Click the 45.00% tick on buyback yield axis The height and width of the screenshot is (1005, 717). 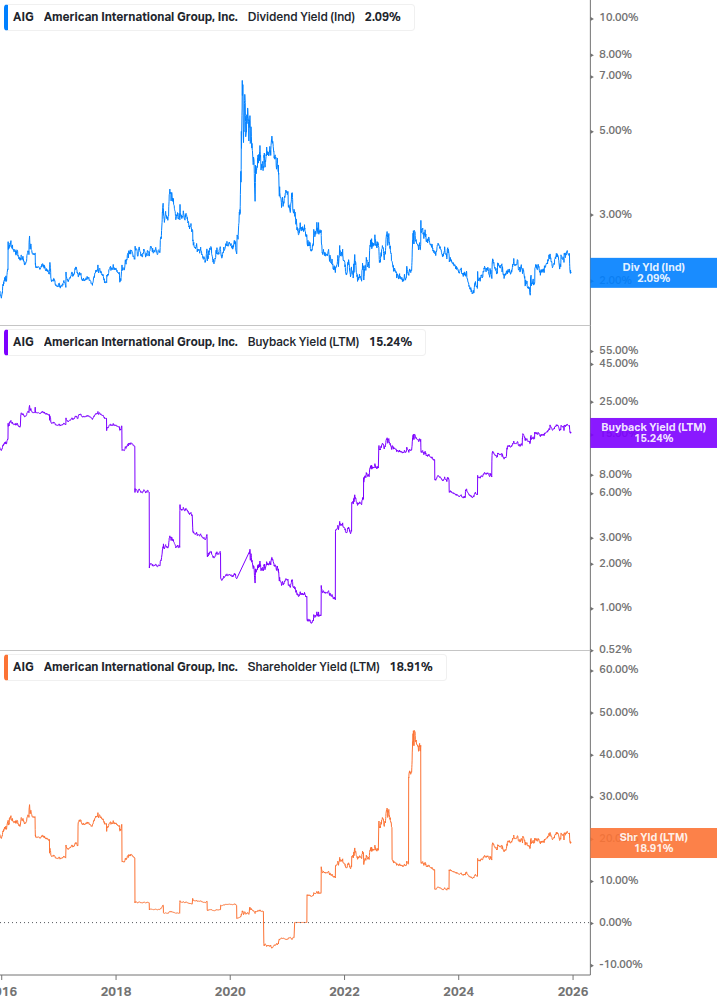(618, 363)
